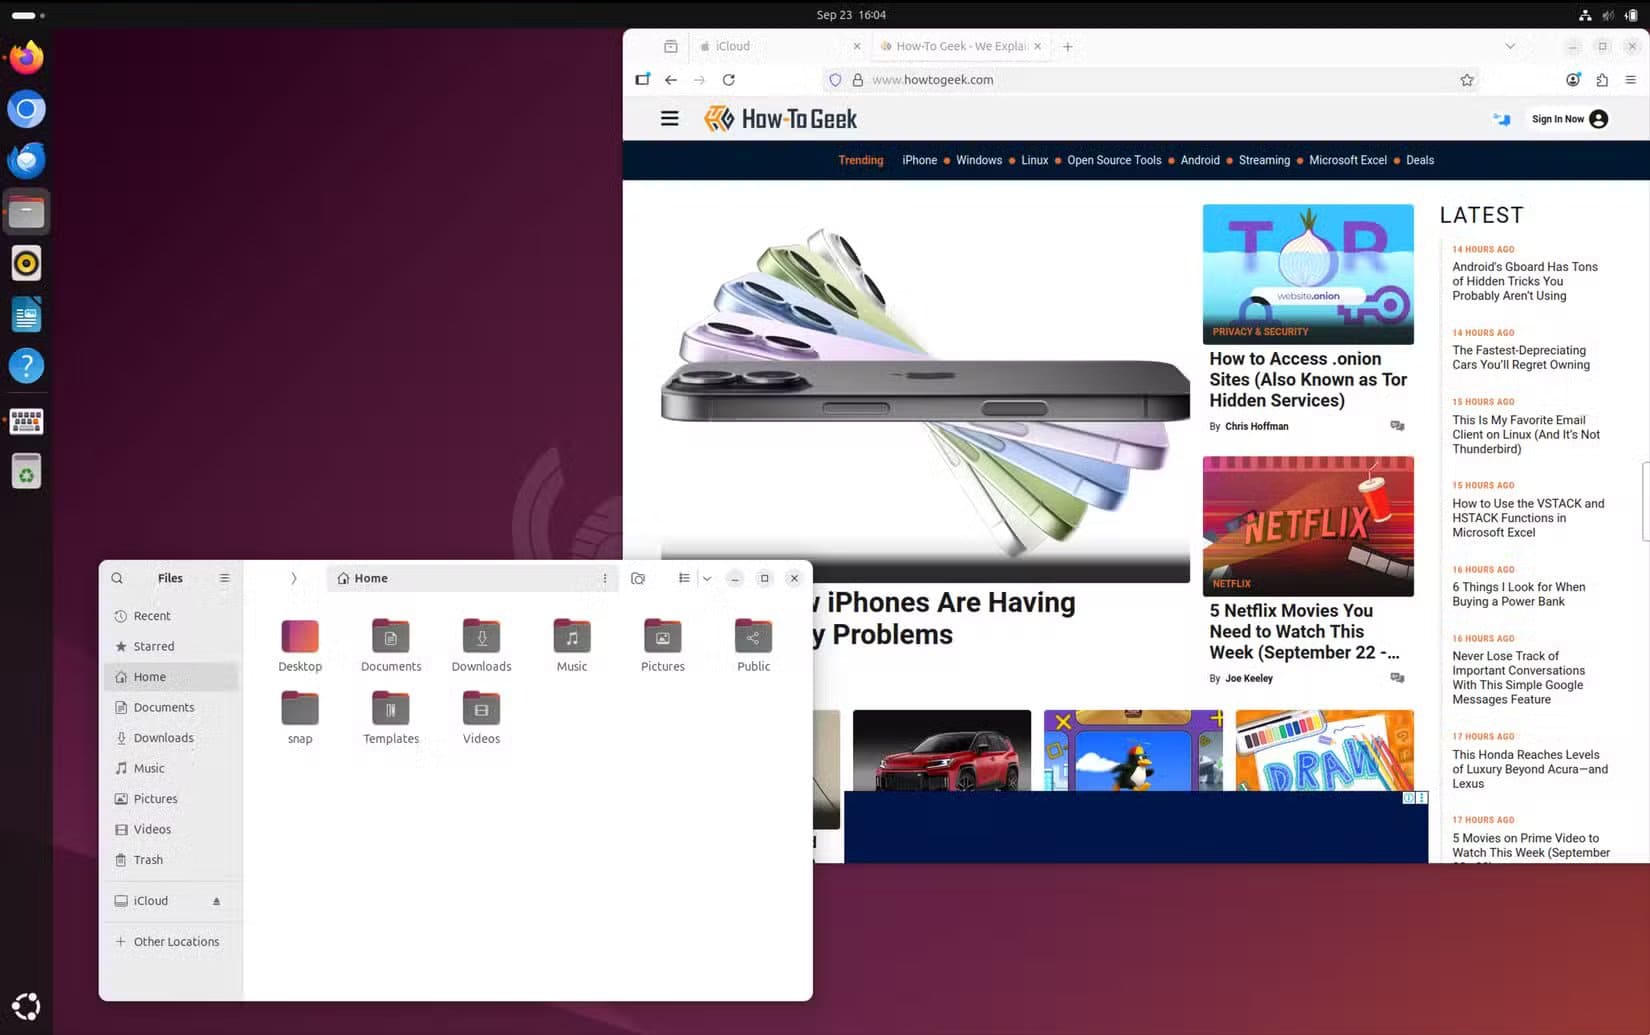Create new folder icon in Files toolbar
1650x1035 pixels.
pyautogui.click(x=638, y=578)
